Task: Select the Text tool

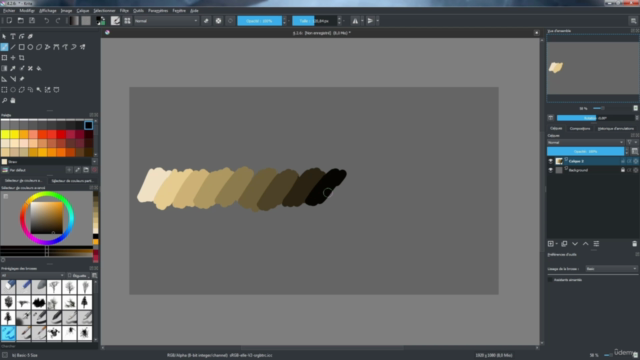Action: (x=13, y=36)
